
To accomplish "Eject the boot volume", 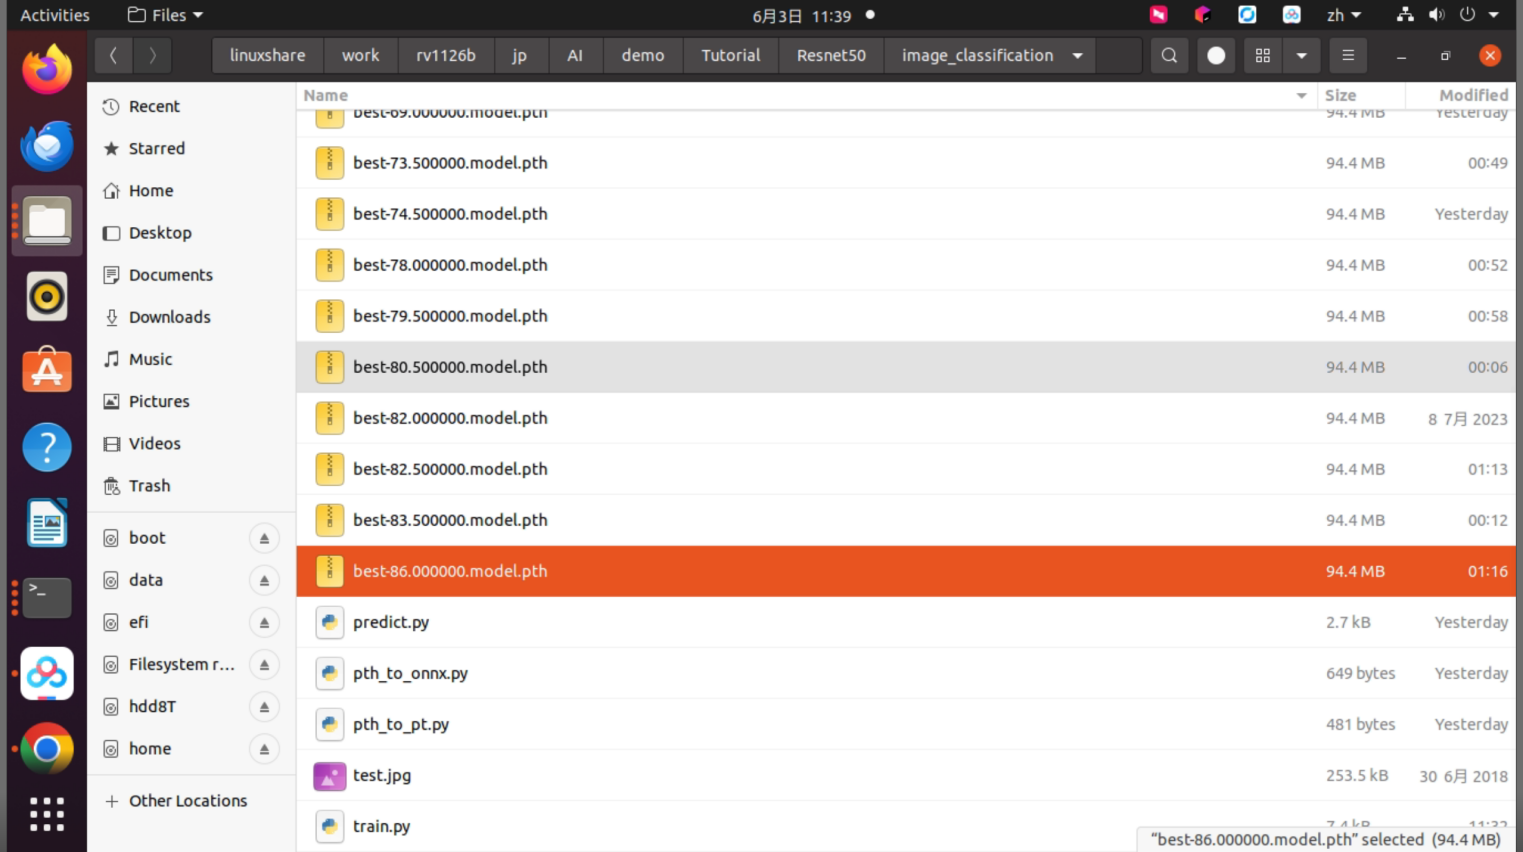I will 264,538.
